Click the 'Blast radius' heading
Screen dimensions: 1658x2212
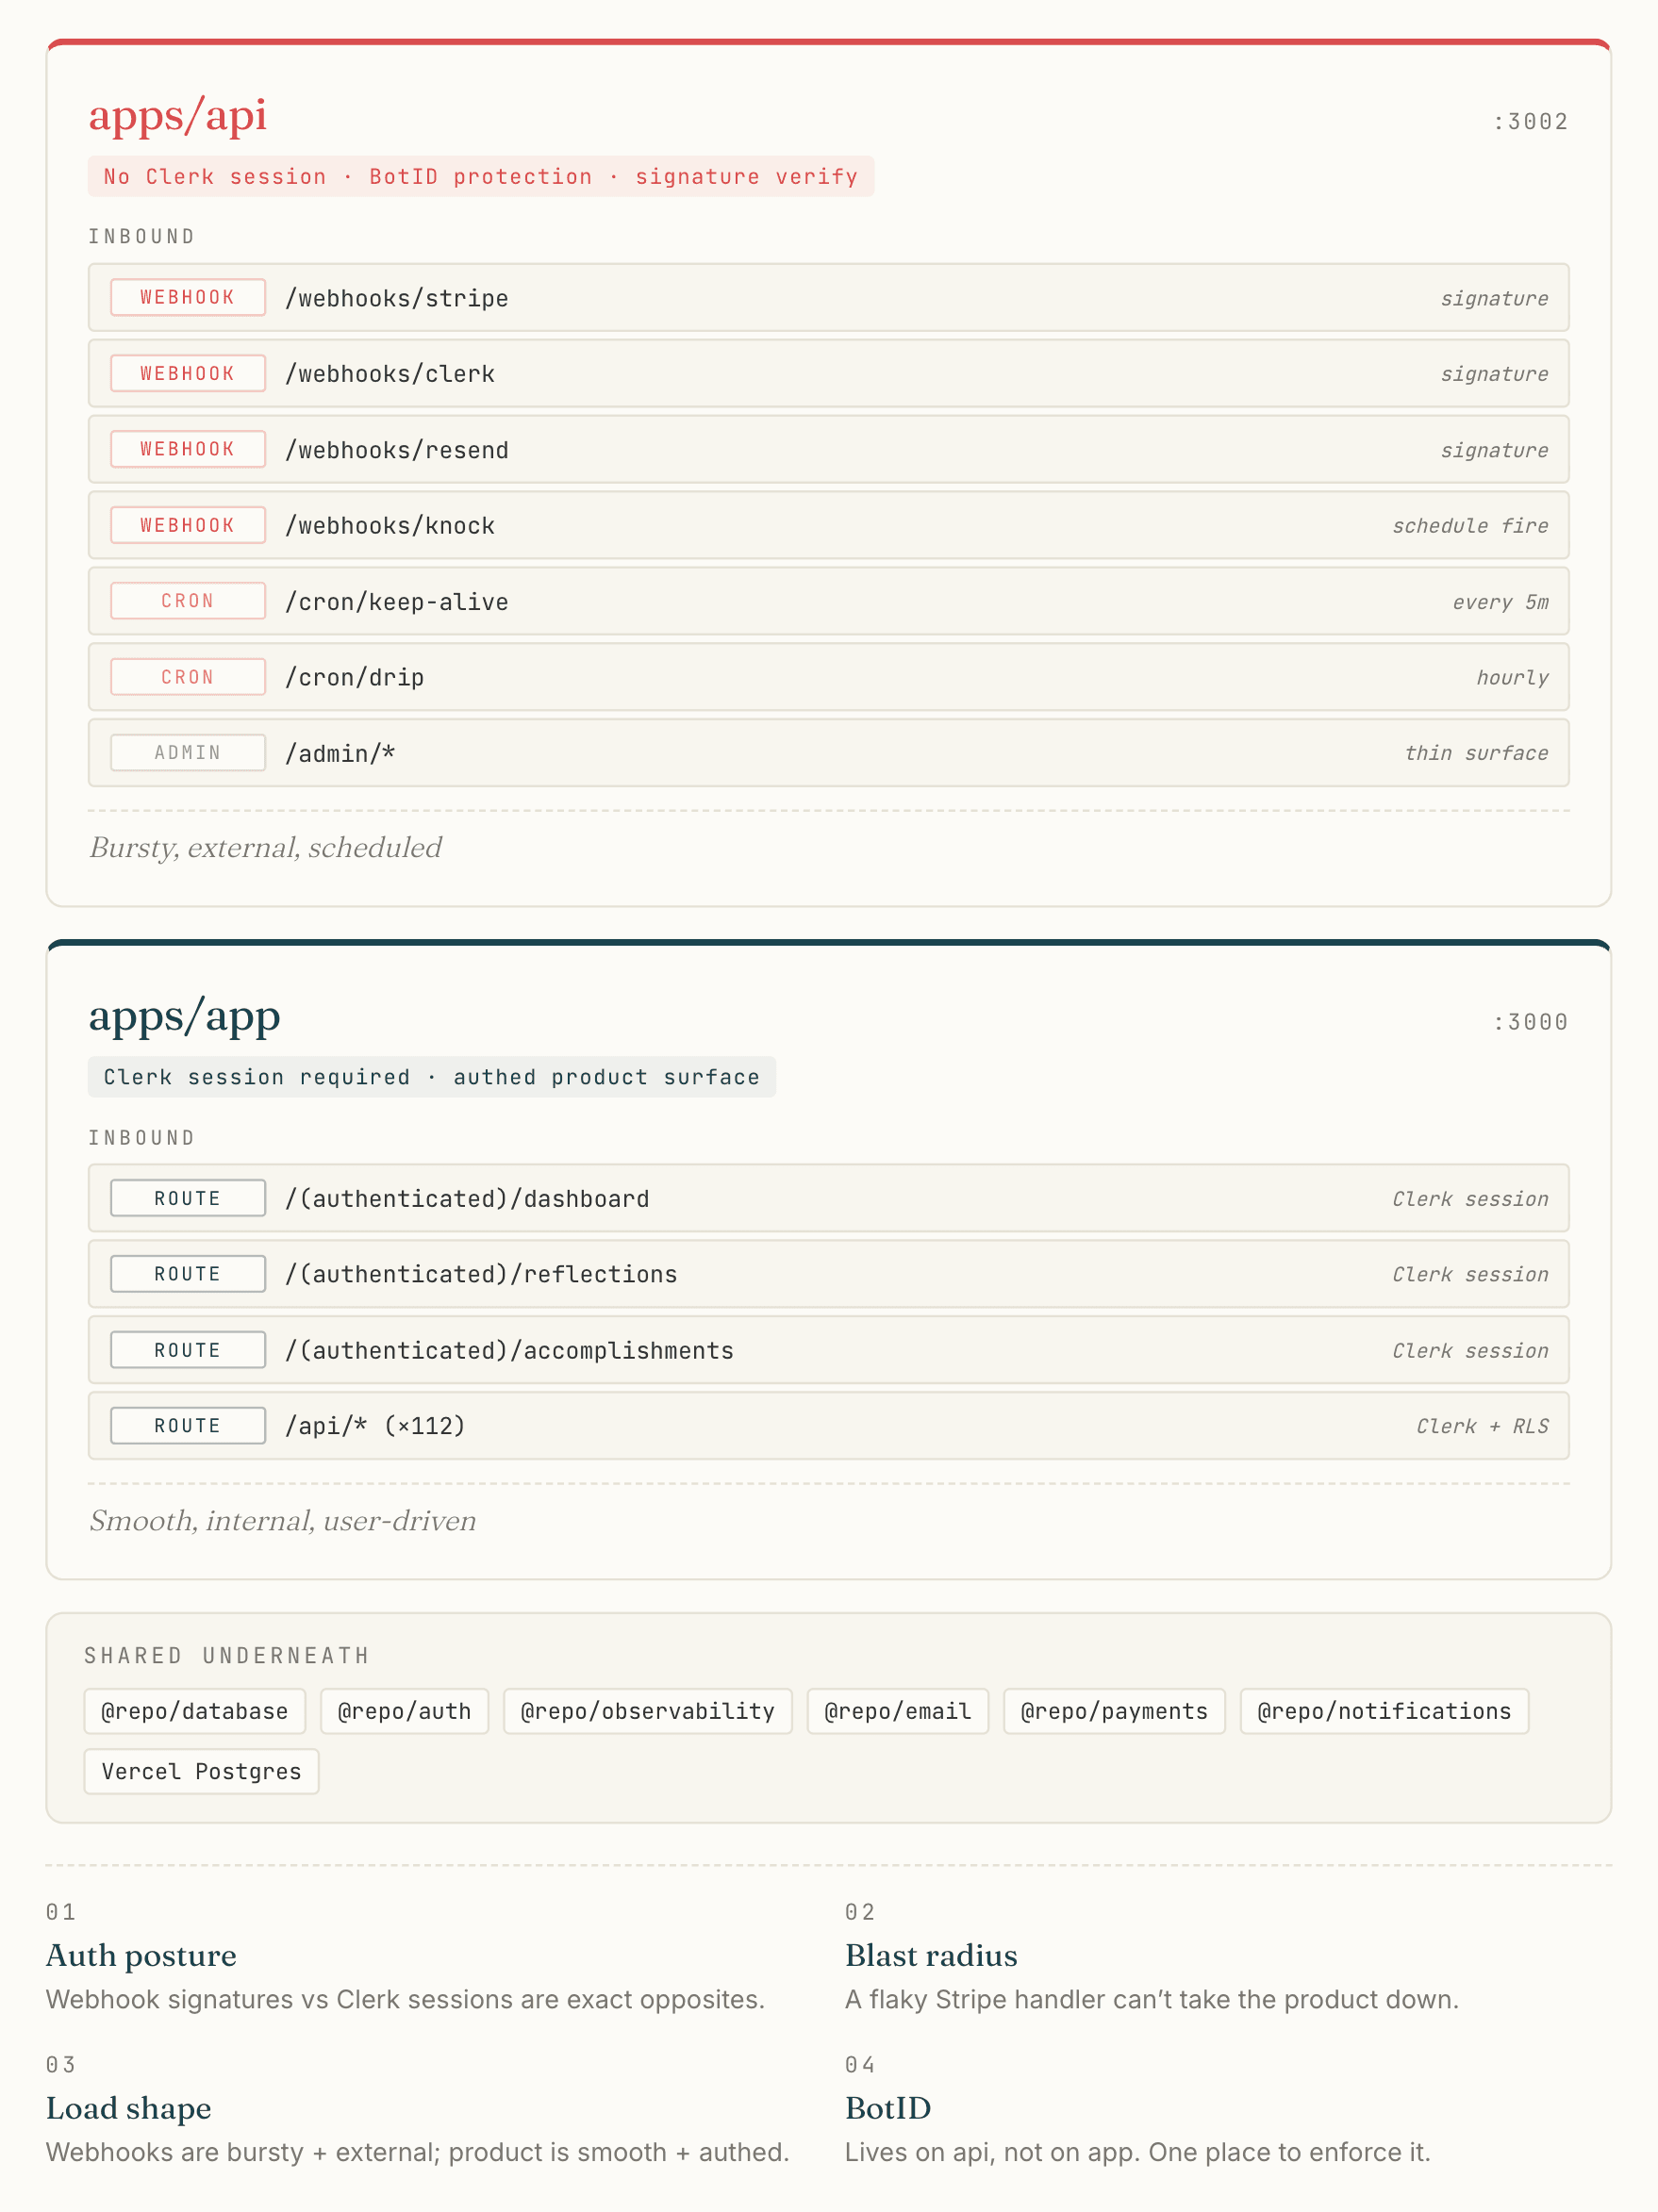coord(931,1956)
